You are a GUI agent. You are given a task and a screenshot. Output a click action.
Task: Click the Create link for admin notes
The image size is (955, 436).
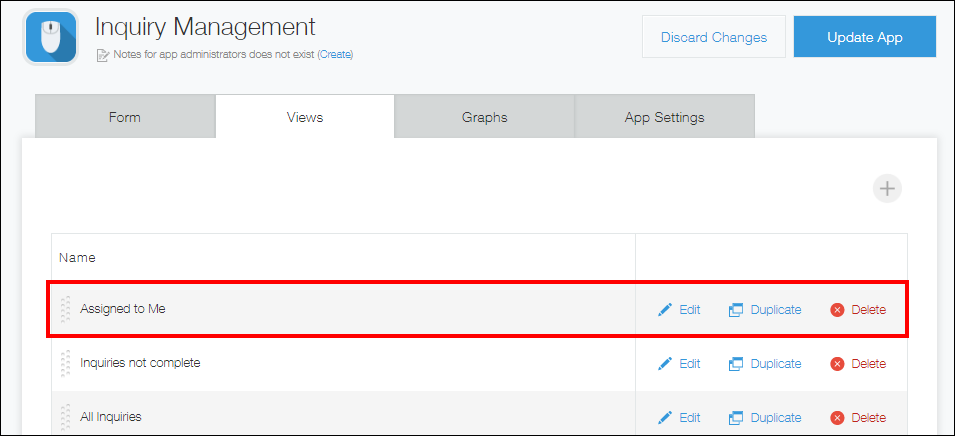point(335,55)
